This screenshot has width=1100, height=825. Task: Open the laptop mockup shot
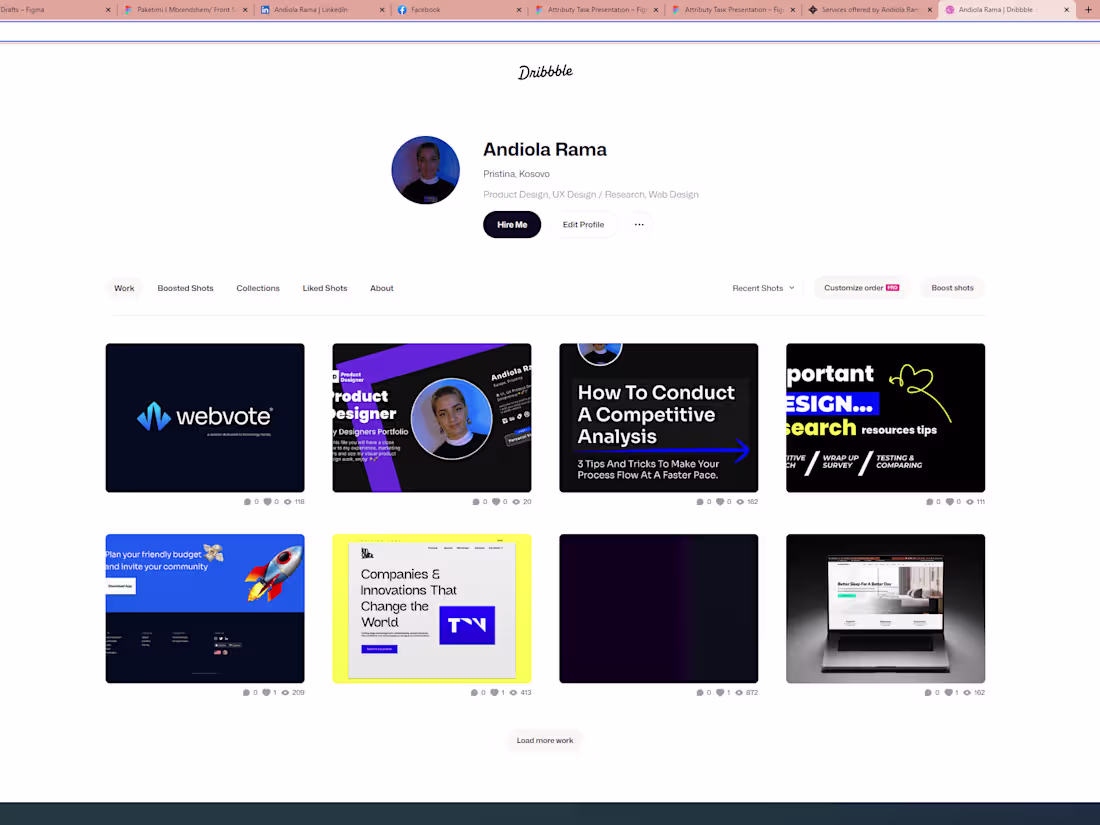coord(885,608)
